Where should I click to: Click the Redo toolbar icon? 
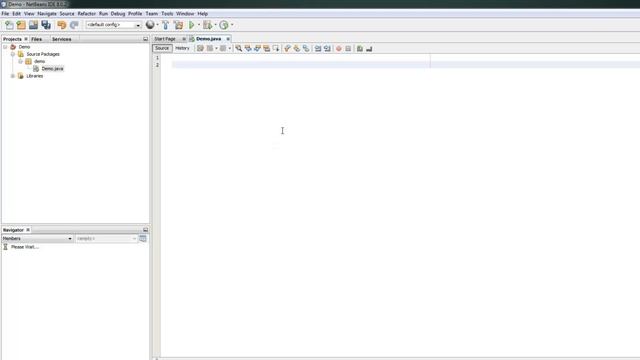pyautogui.click(x=74, y=25)
